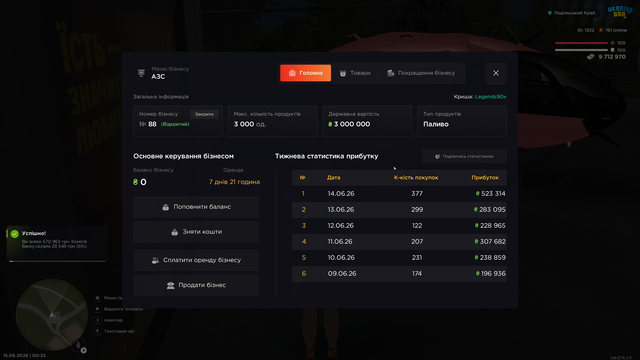Screen dimensions: 640x360
Task: Click profit value 228 965
Action: tap(493, 225)
